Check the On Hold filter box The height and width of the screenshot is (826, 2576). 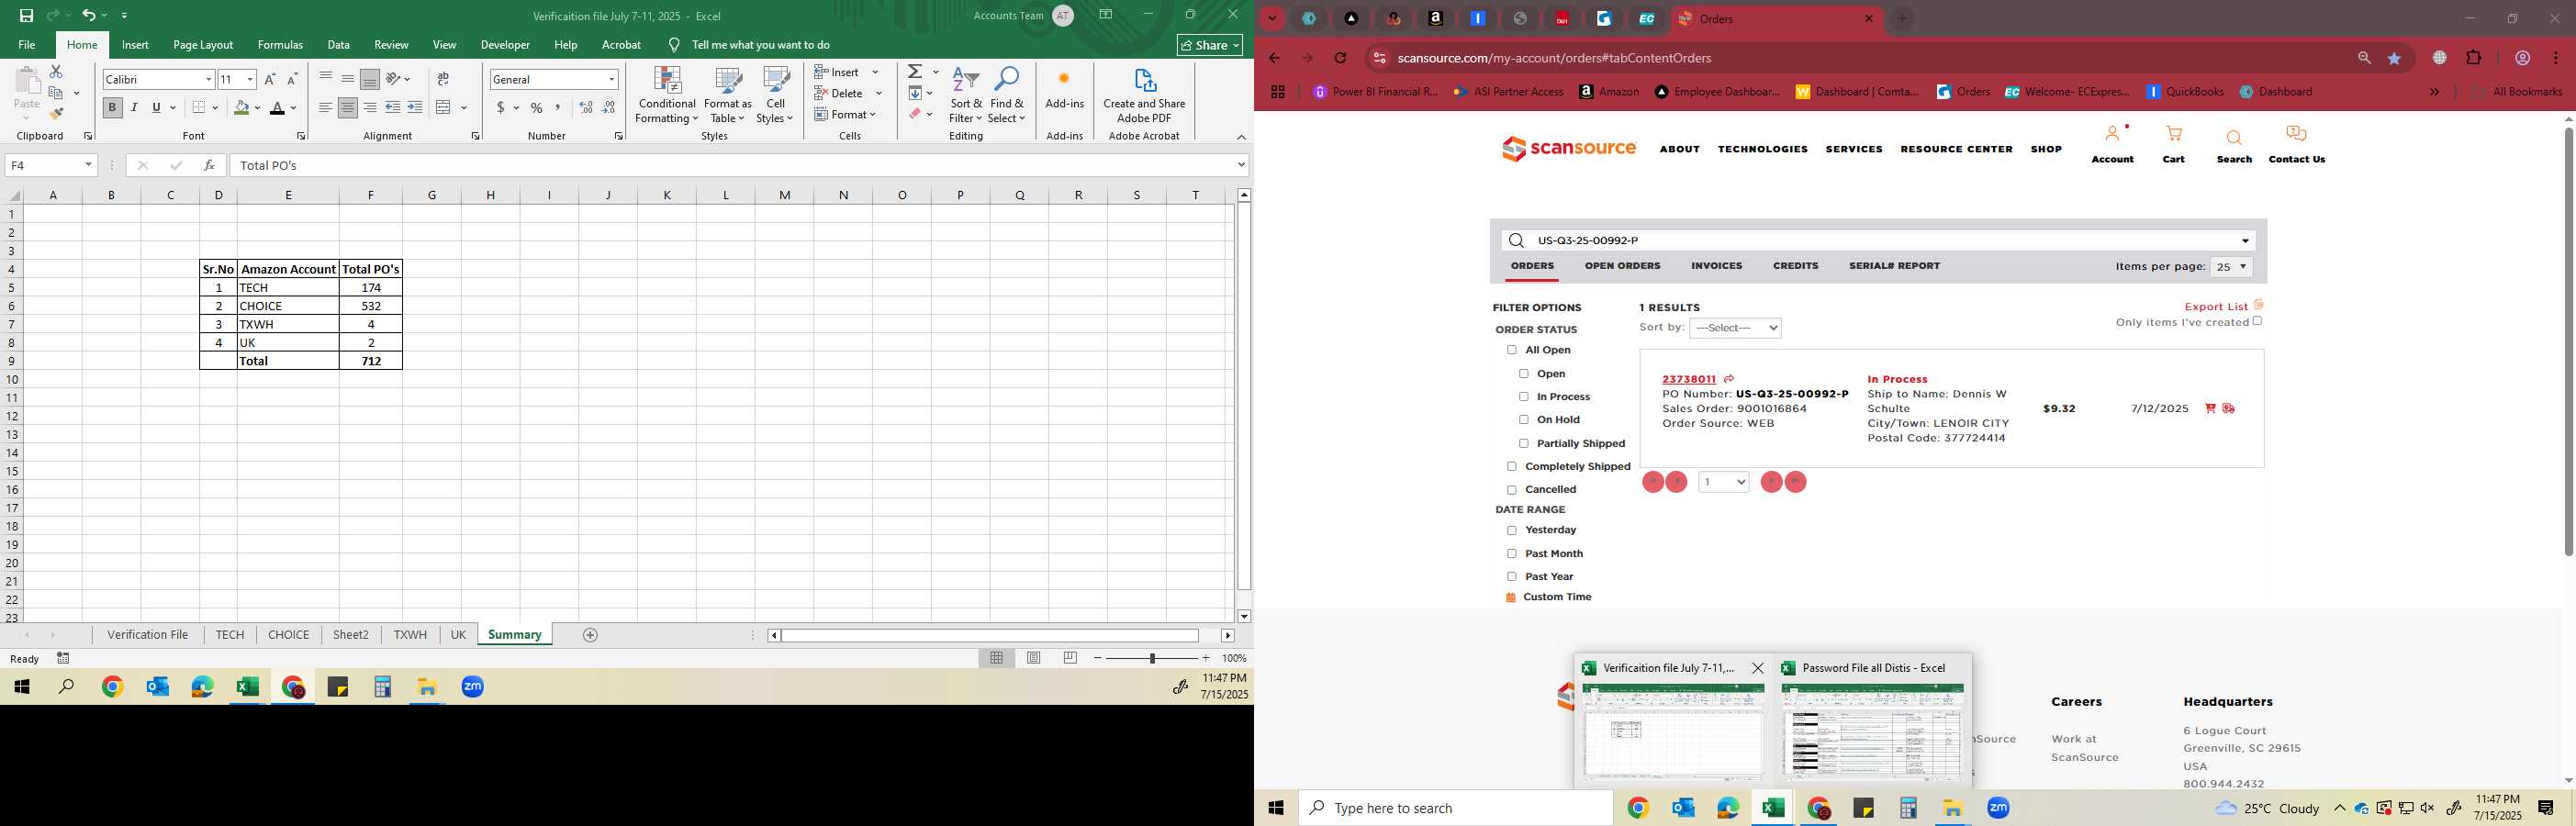coord(1523,420)
